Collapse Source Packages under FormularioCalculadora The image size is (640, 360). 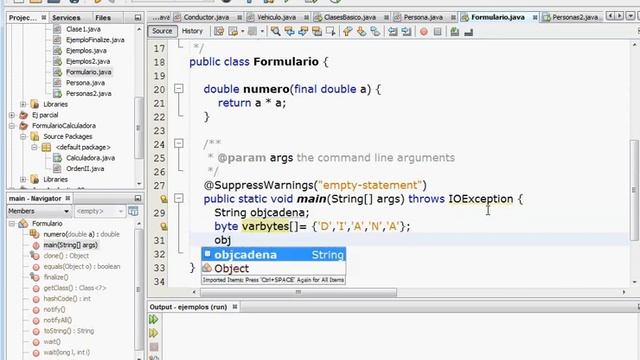(23, 136)
